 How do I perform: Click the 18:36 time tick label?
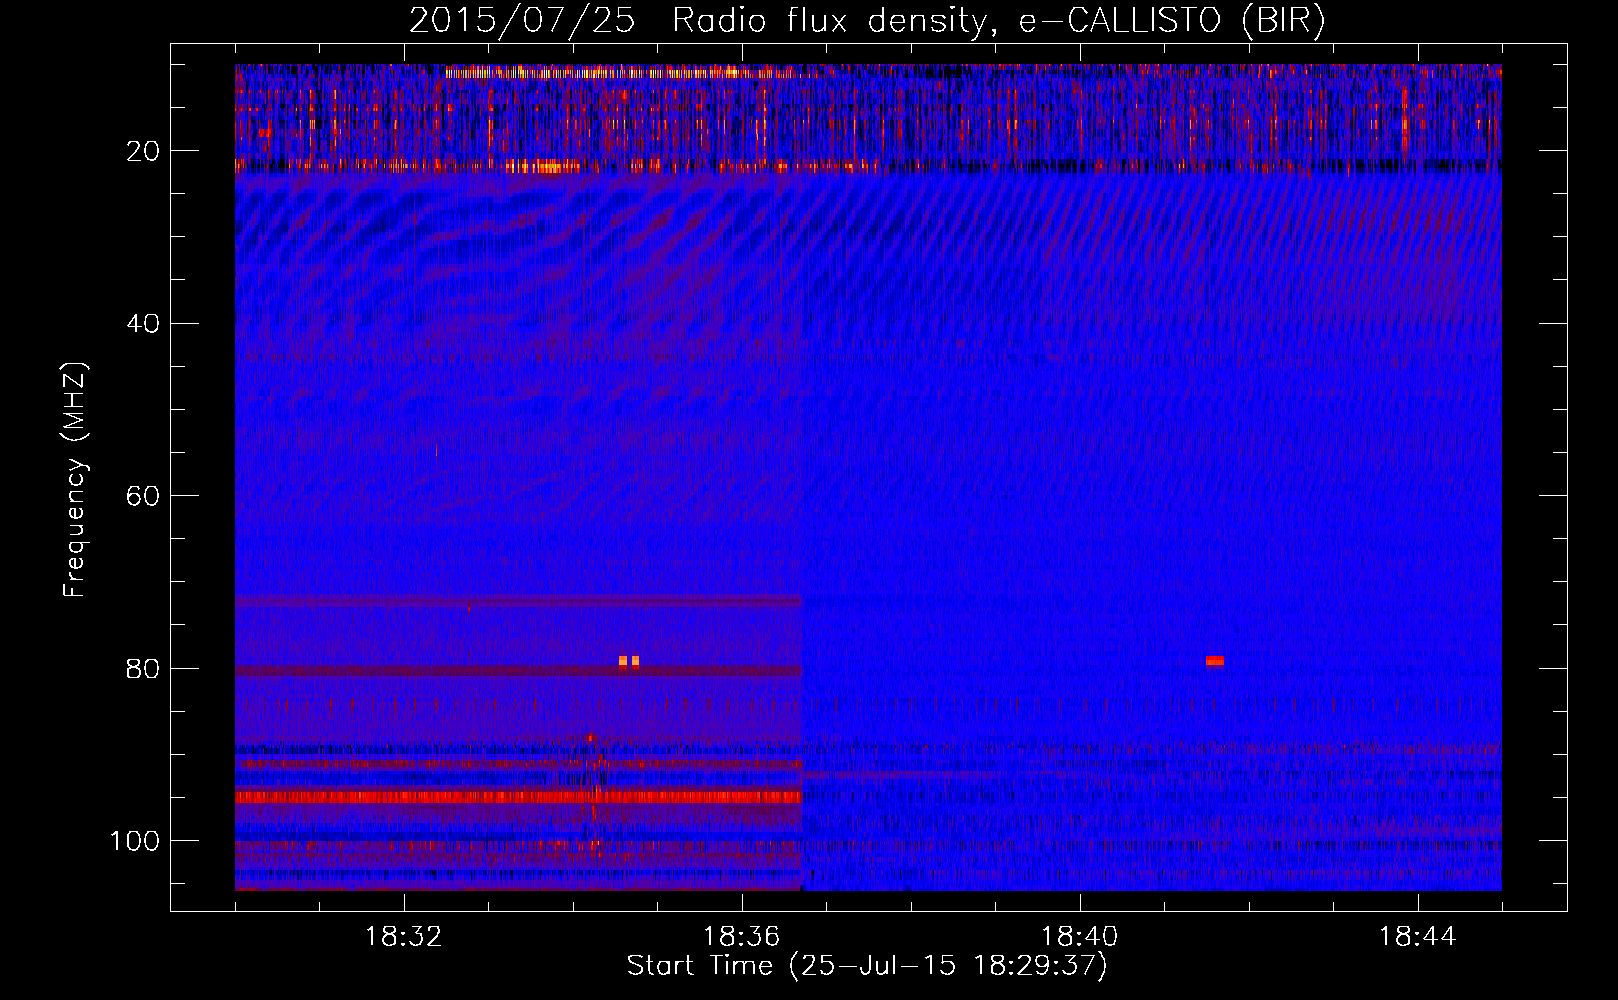(742, 937)
